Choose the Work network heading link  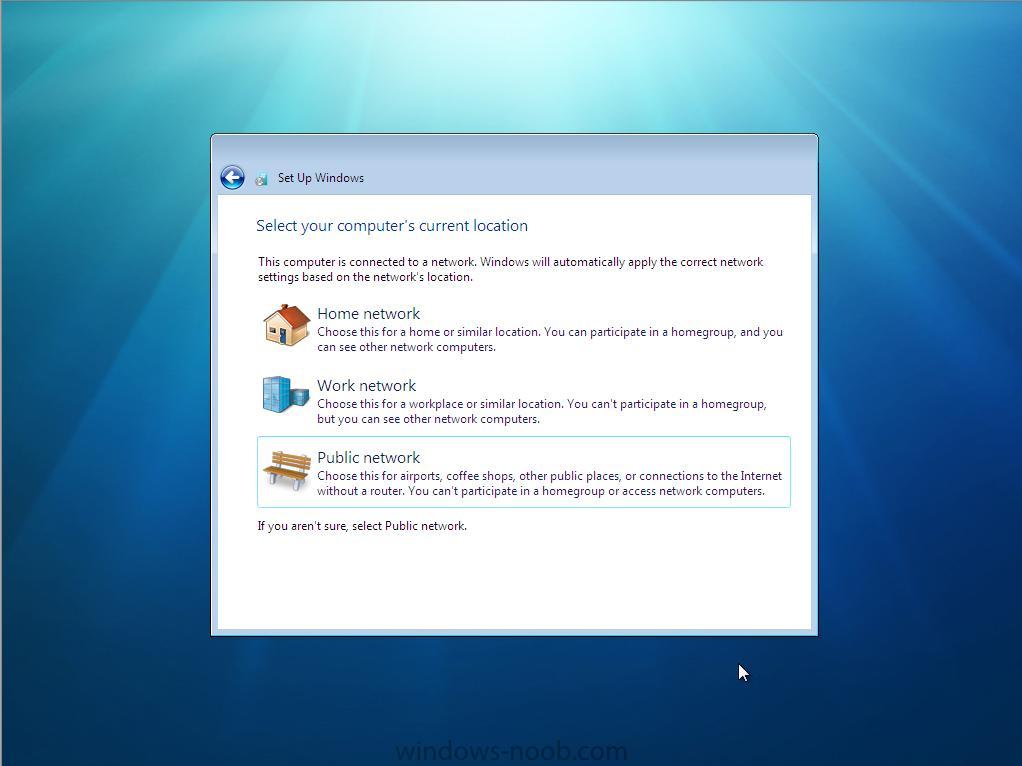(366, 385)
